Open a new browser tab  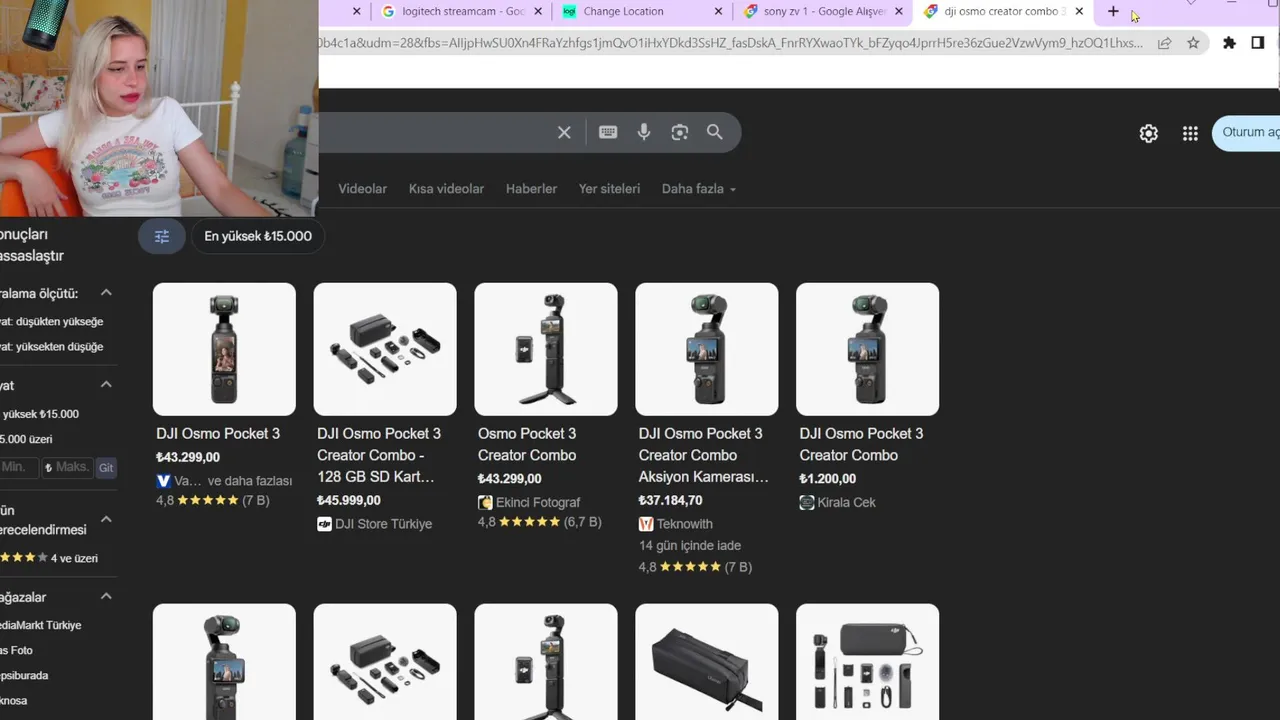[1113, 11]
